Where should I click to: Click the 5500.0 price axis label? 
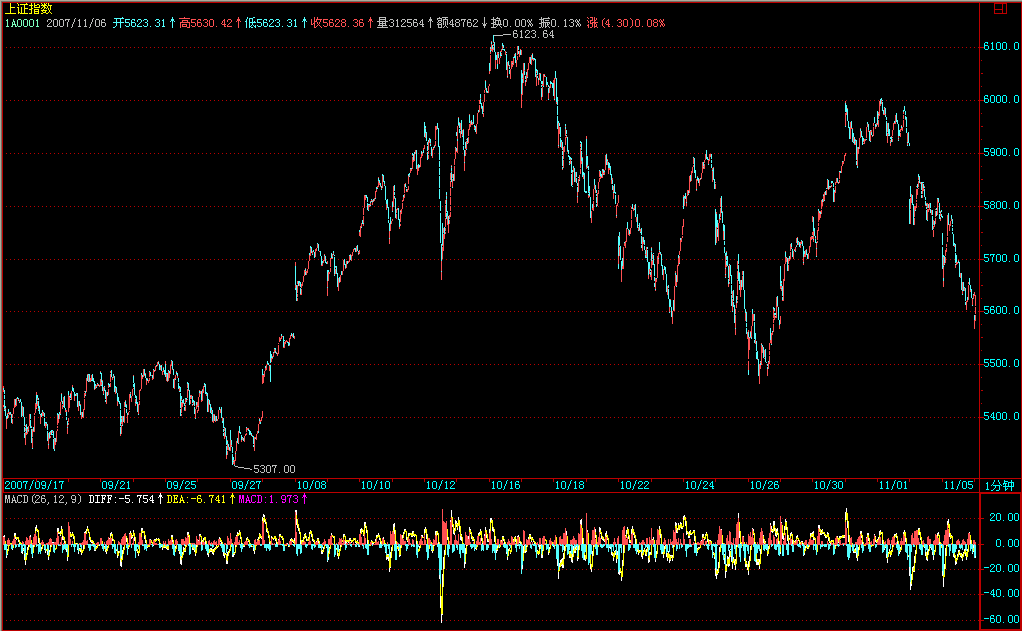[1000, 364]
